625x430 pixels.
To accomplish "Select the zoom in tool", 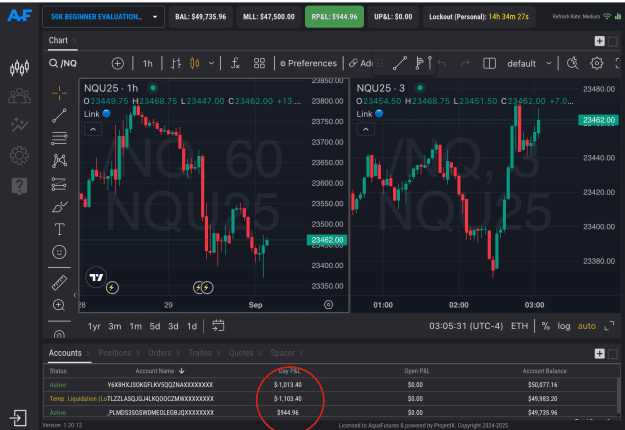I will pyautogui.click(x=59, y=305).
